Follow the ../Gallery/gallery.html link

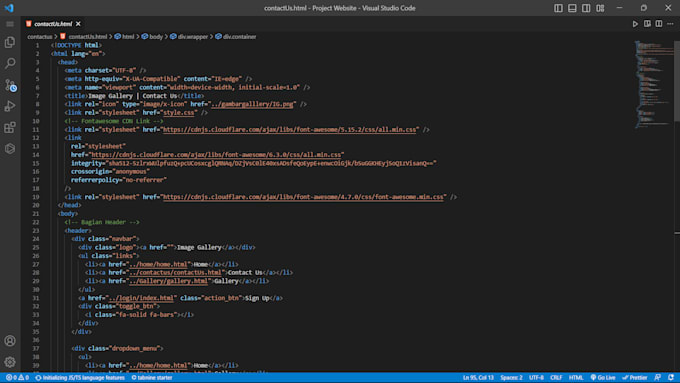(x=168, y=281)
